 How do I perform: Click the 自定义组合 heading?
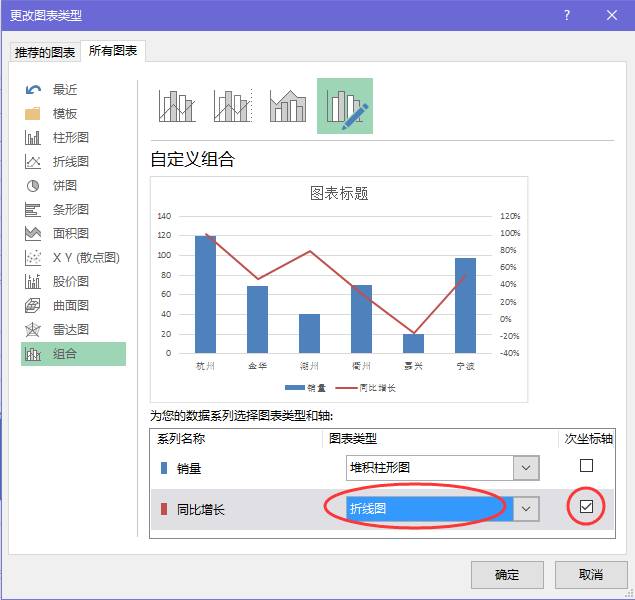[193, 159]
